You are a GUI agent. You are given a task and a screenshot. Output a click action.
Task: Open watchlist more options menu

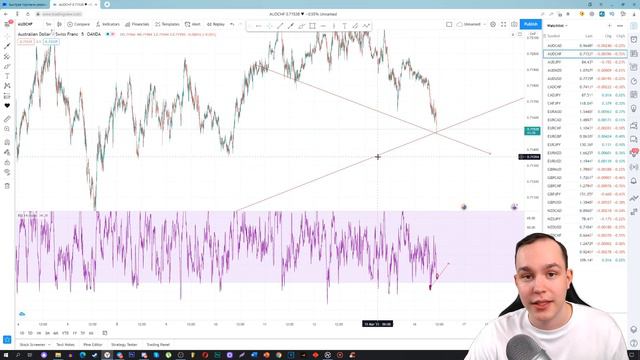point(620,26)
